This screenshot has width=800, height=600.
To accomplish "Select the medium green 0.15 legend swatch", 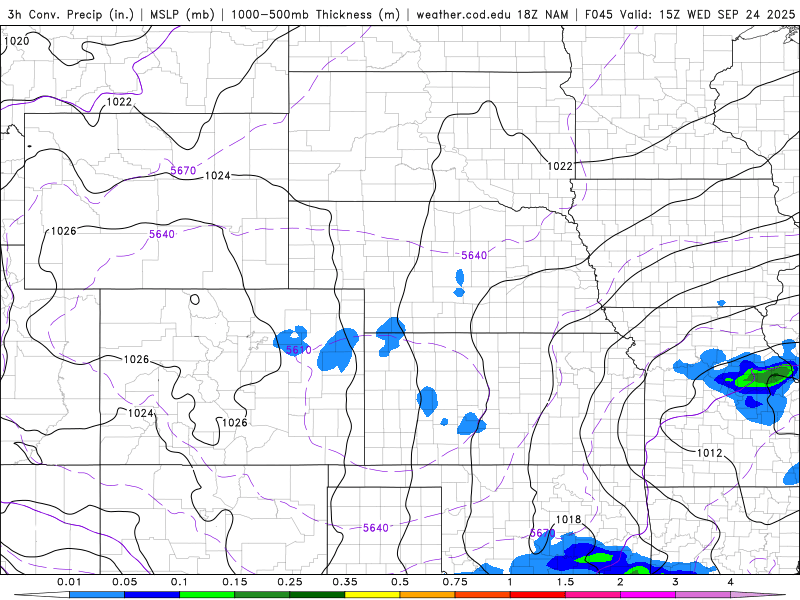I will 262,595.
